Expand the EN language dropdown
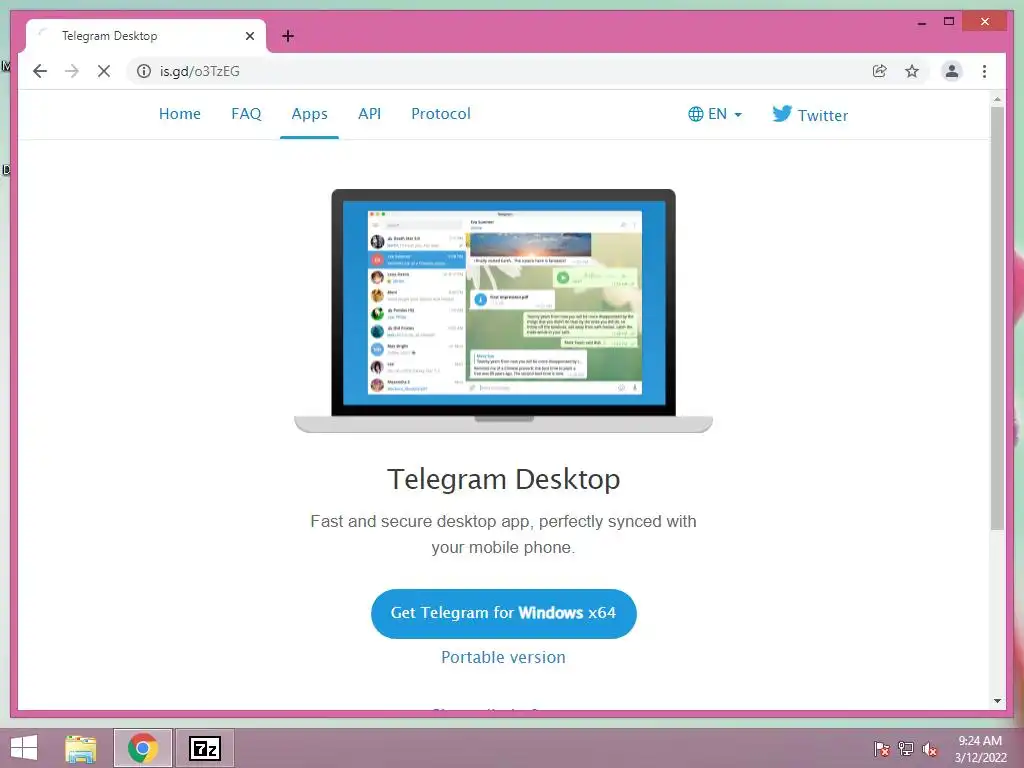This screenshot has height=768, width=1024. click(715, 114)
